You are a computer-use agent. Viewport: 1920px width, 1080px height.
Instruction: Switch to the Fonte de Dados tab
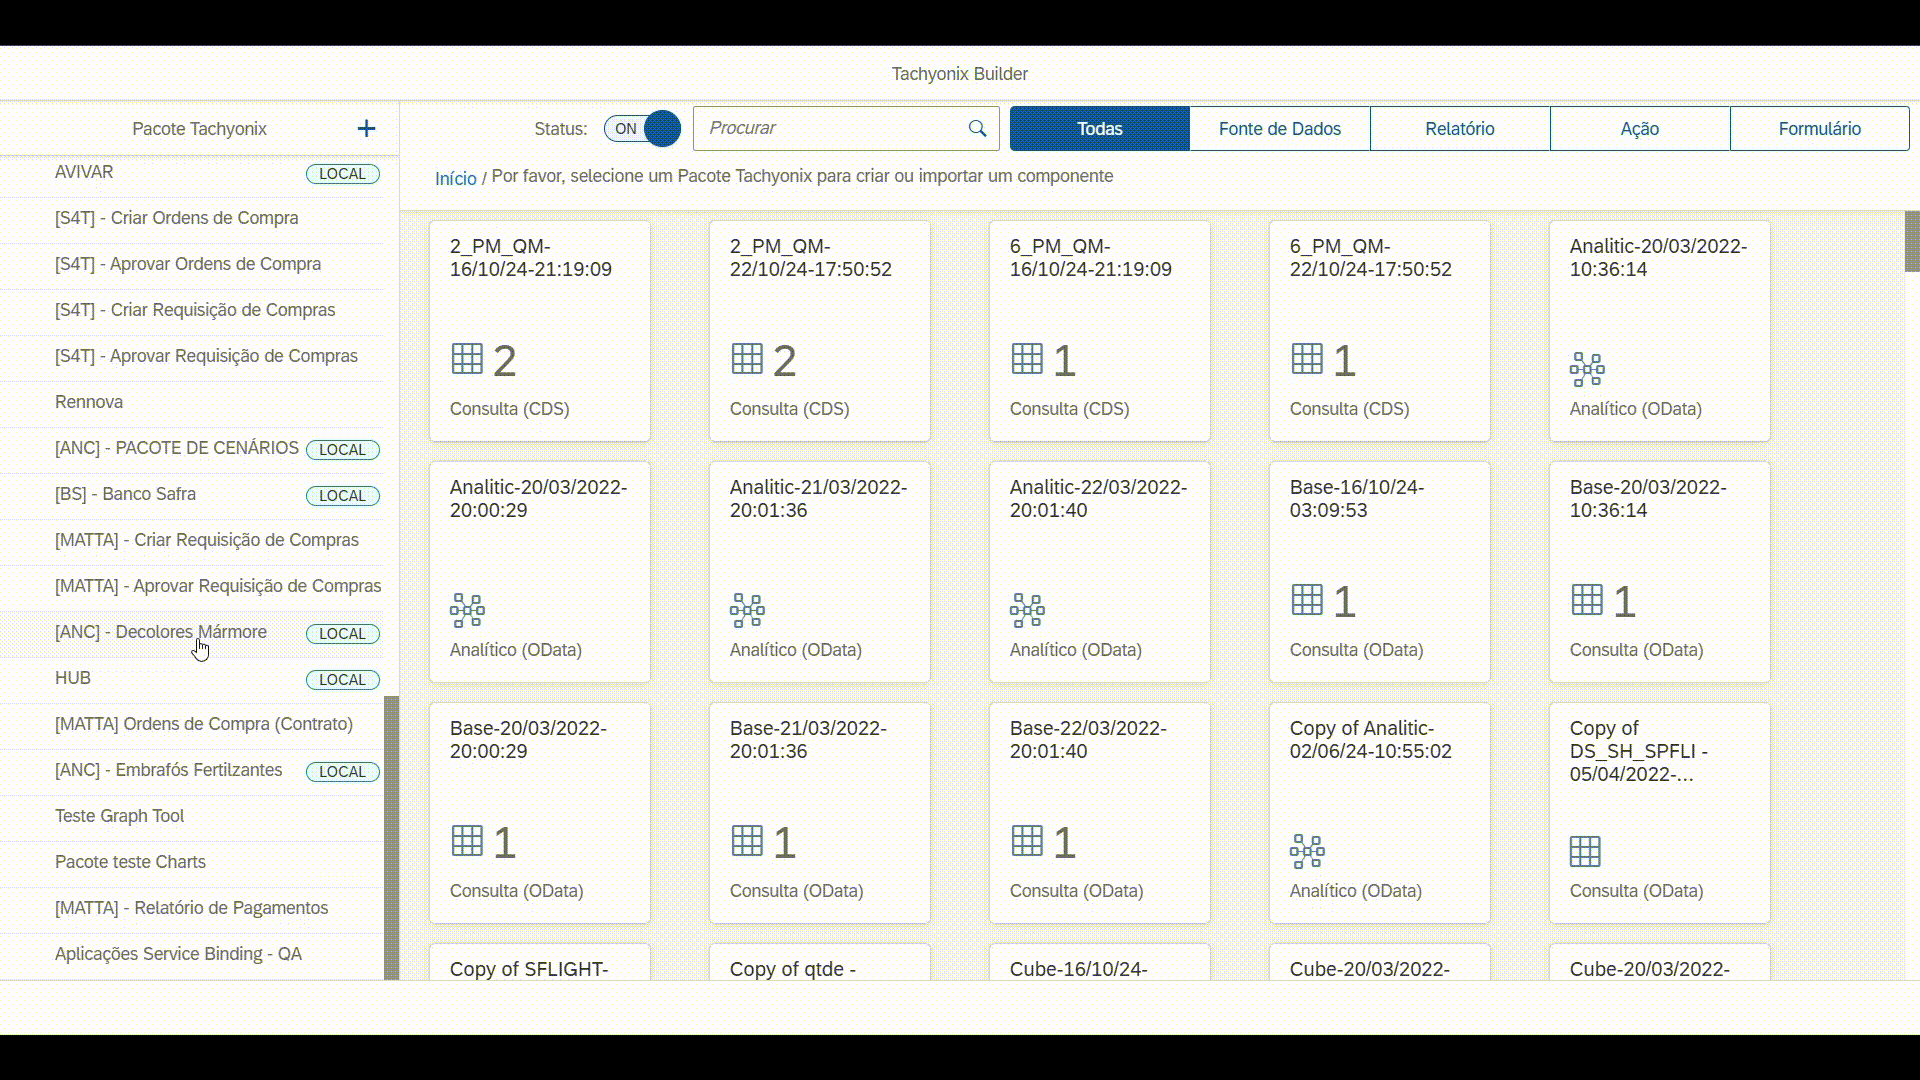pyautogui.click(x=1279, y=129)
